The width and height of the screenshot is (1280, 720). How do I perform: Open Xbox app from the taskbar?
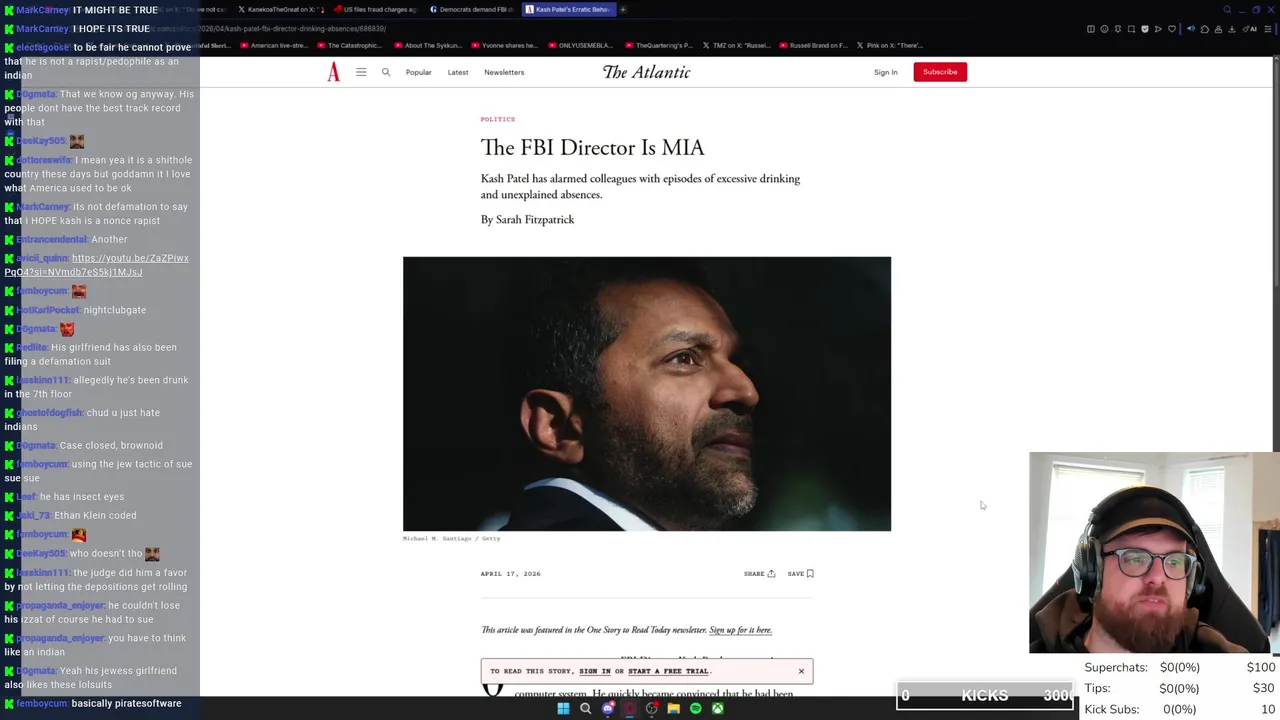pyautogui.click(x=718, y=708)
